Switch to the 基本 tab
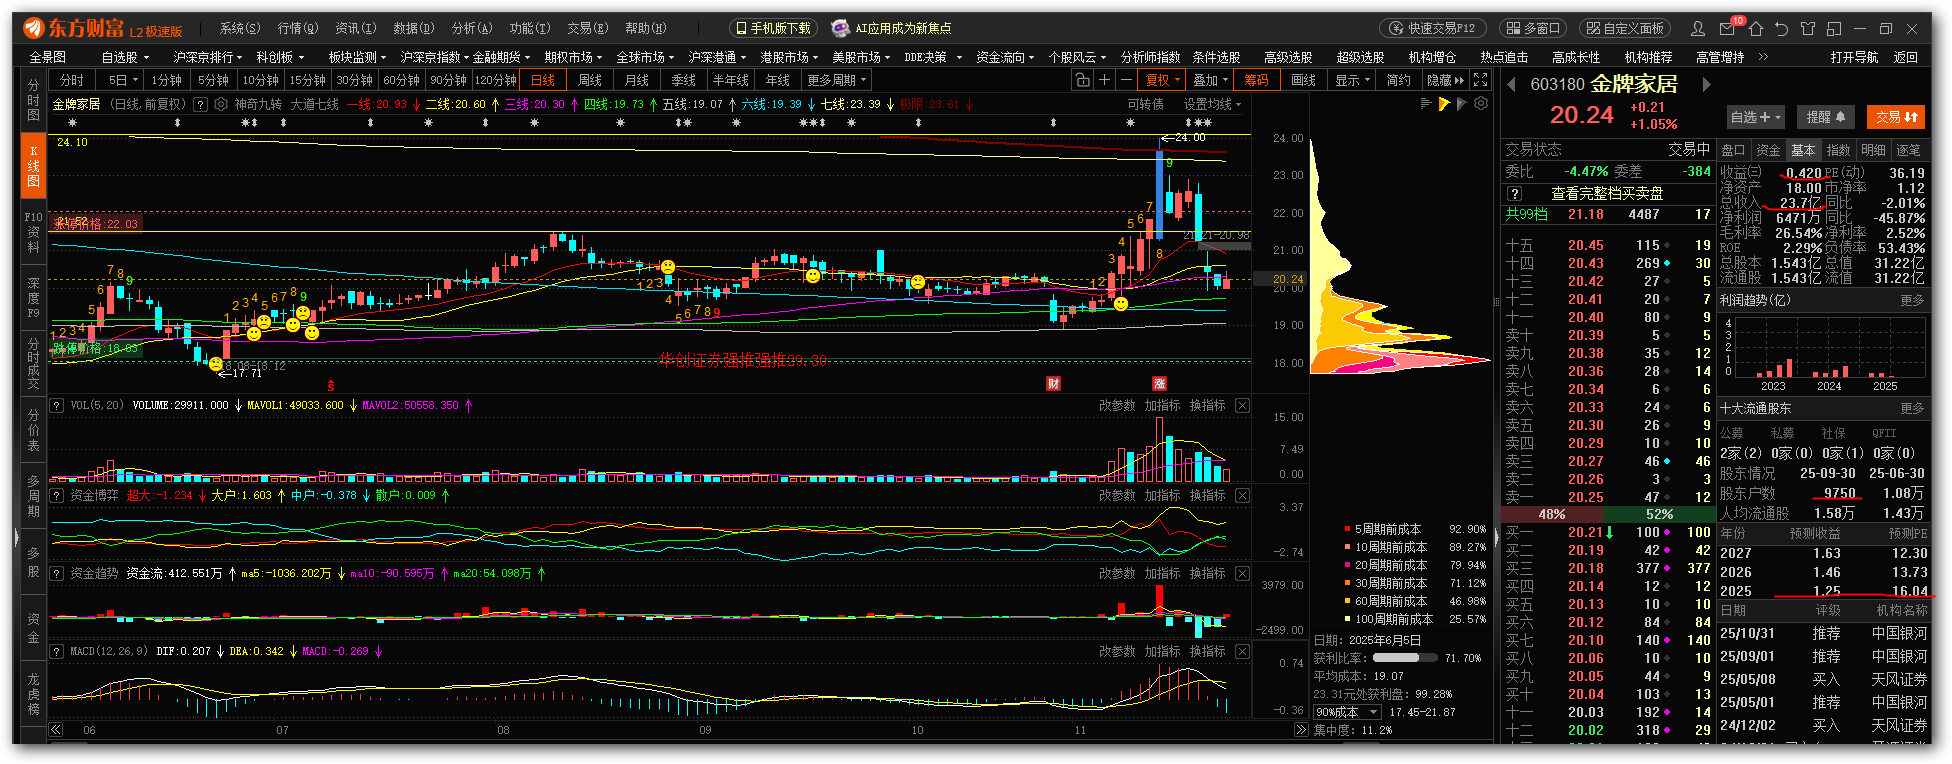This screenshot has width=1952, height=764. [1803, 150]
